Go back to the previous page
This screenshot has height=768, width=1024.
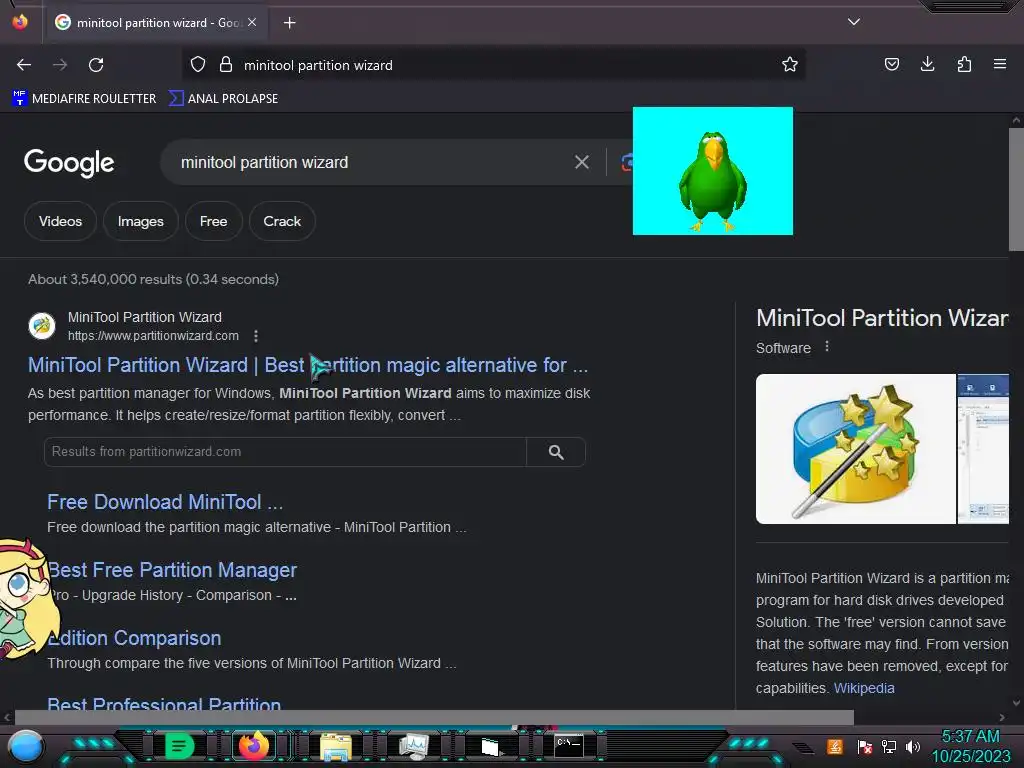pos(24,65)
